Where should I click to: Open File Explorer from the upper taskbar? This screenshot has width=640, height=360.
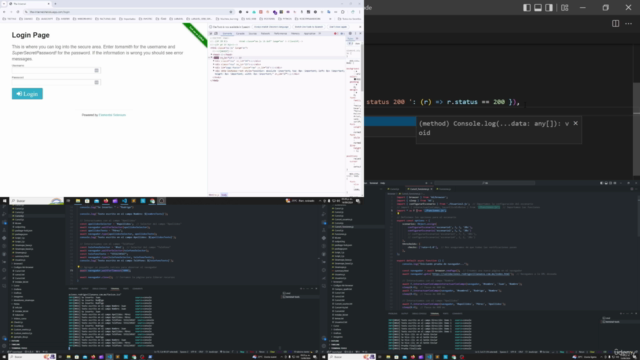[78, 201]
